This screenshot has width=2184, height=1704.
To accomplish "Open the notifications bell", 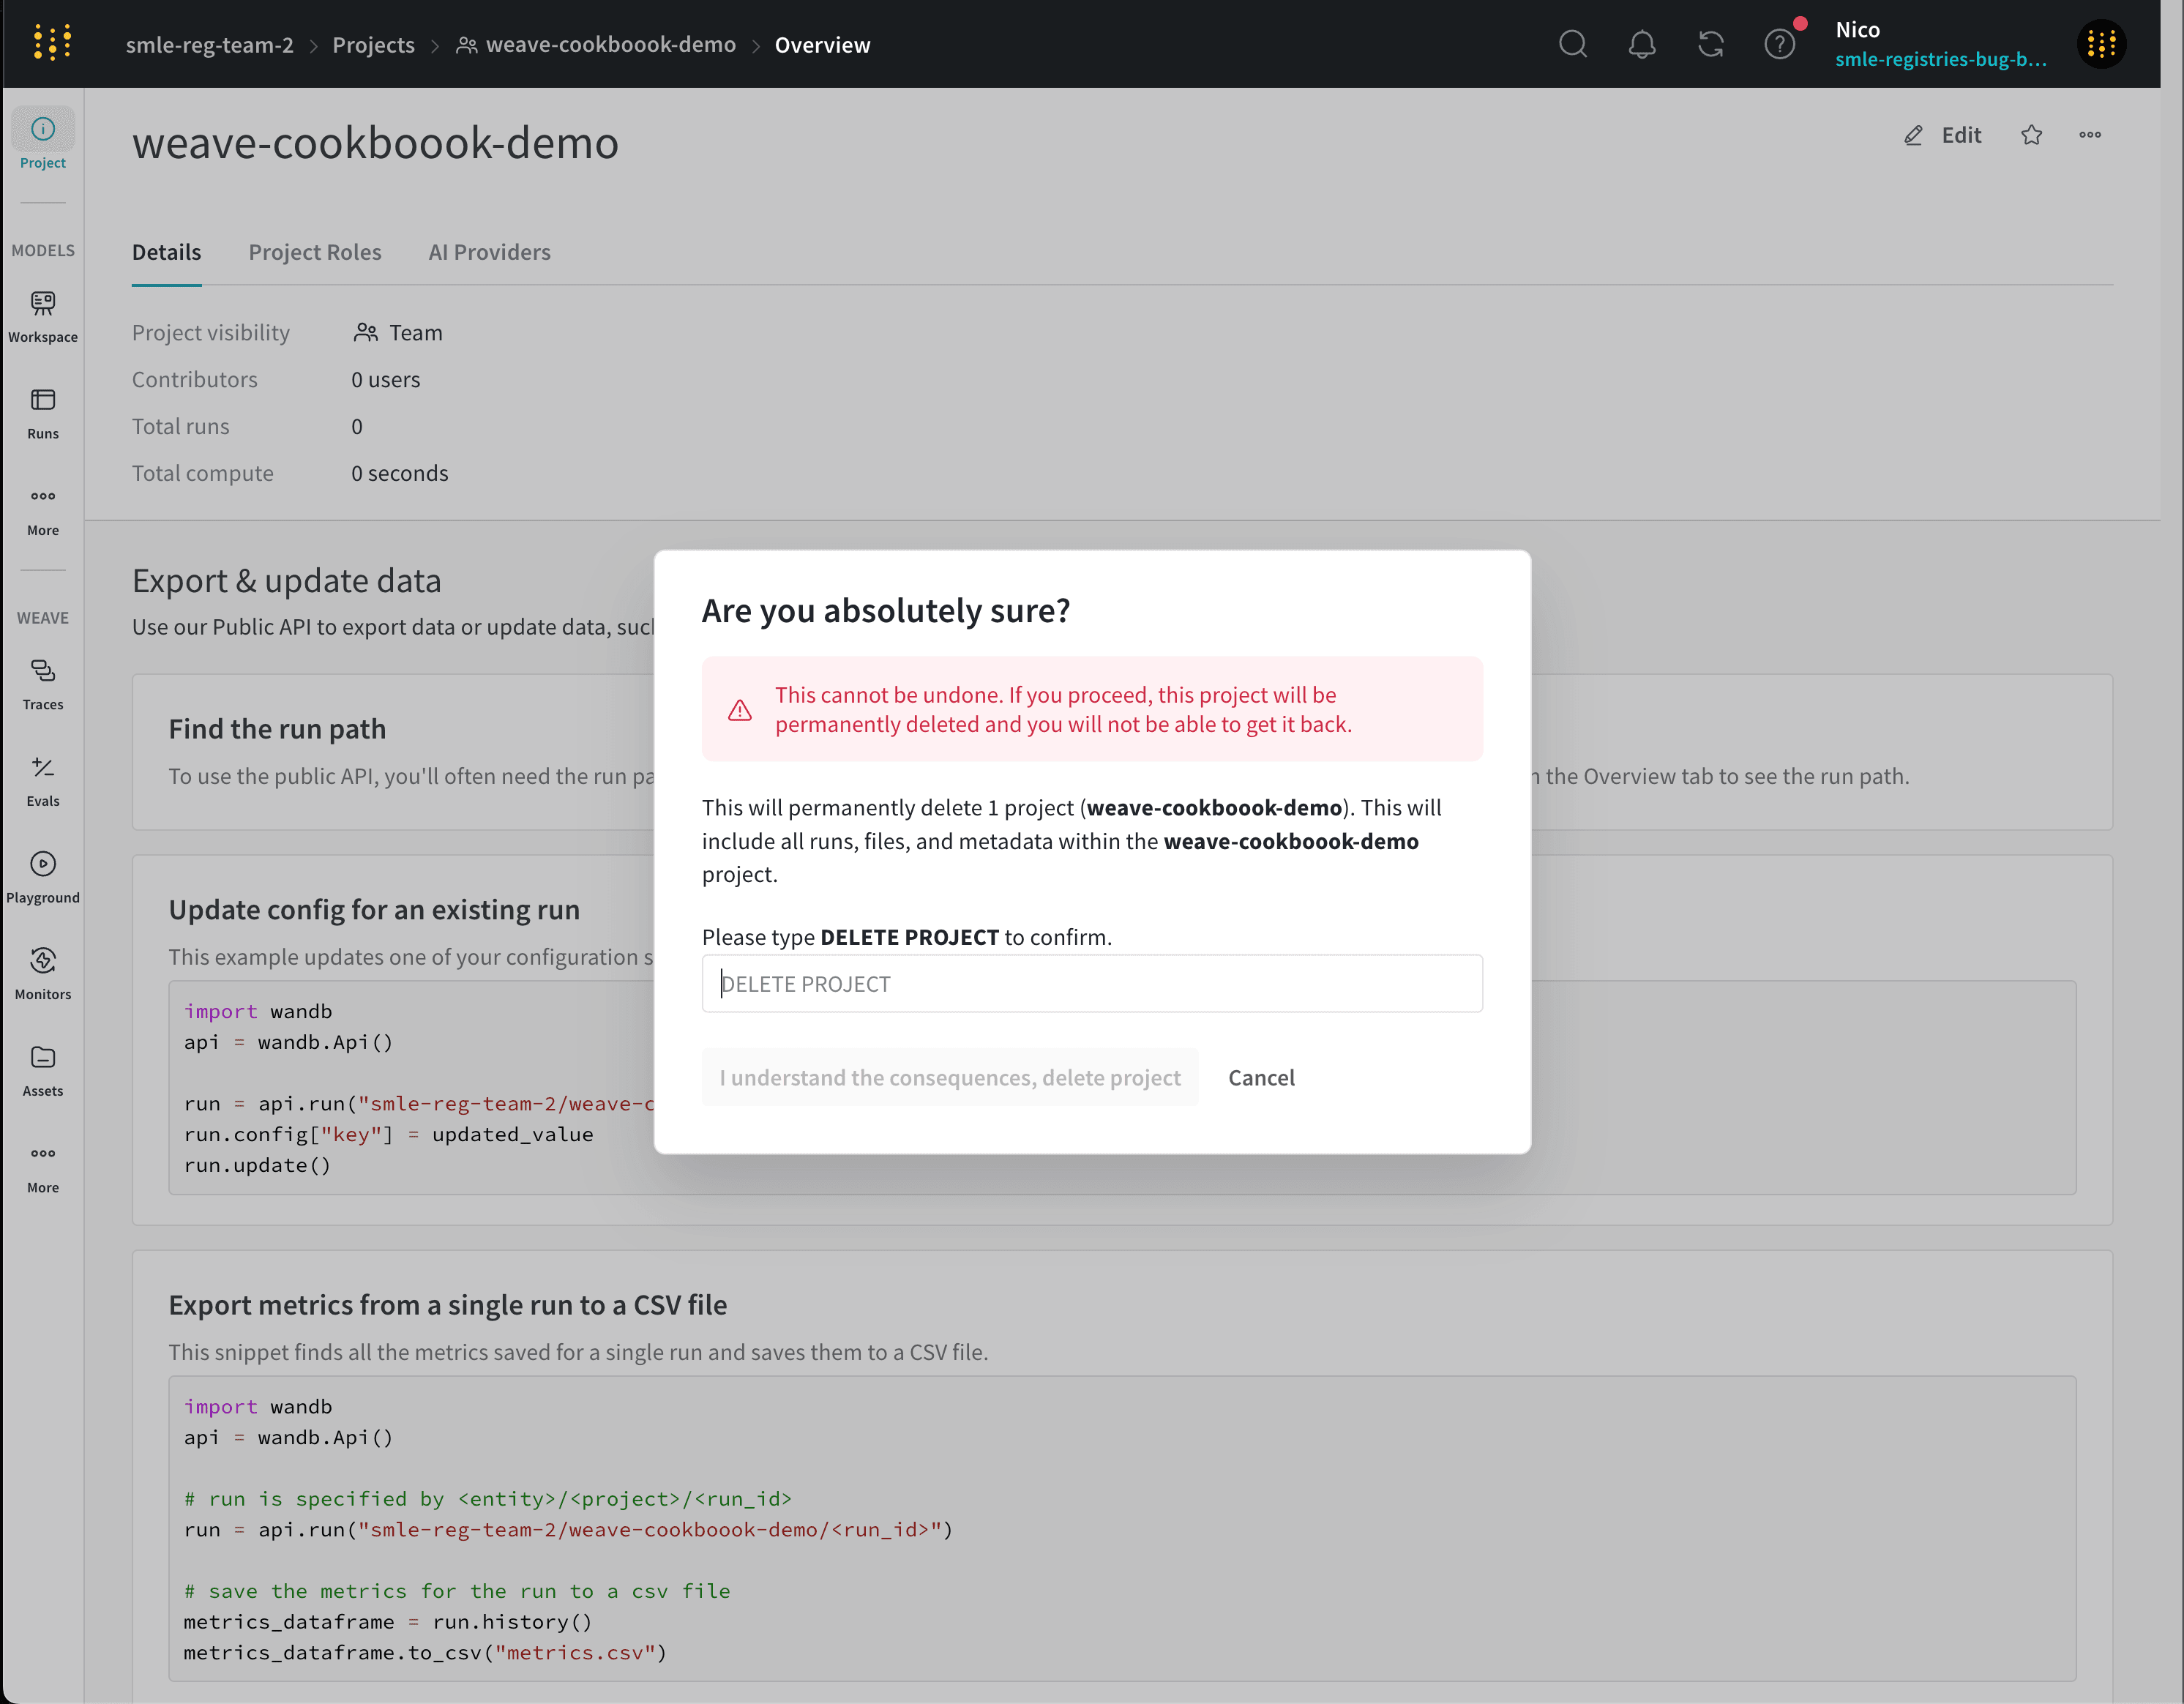I will point(1641,44).
